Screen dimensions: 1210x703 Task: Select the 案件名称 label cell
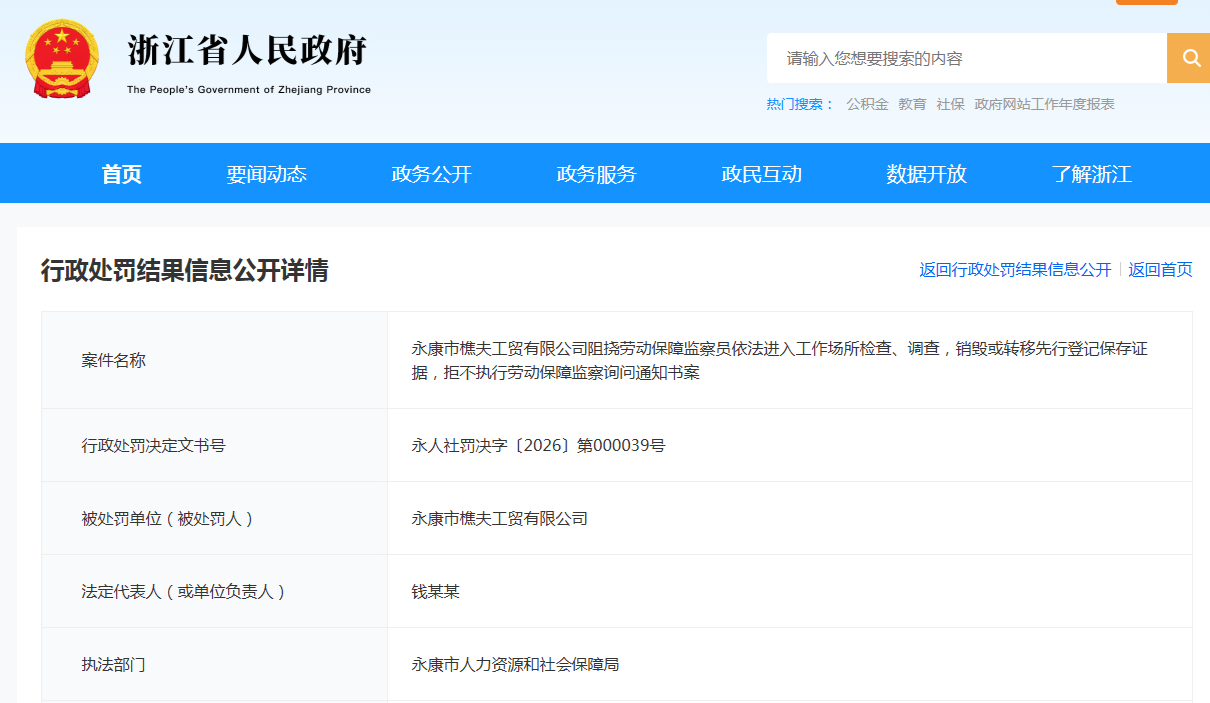(214, 360)
